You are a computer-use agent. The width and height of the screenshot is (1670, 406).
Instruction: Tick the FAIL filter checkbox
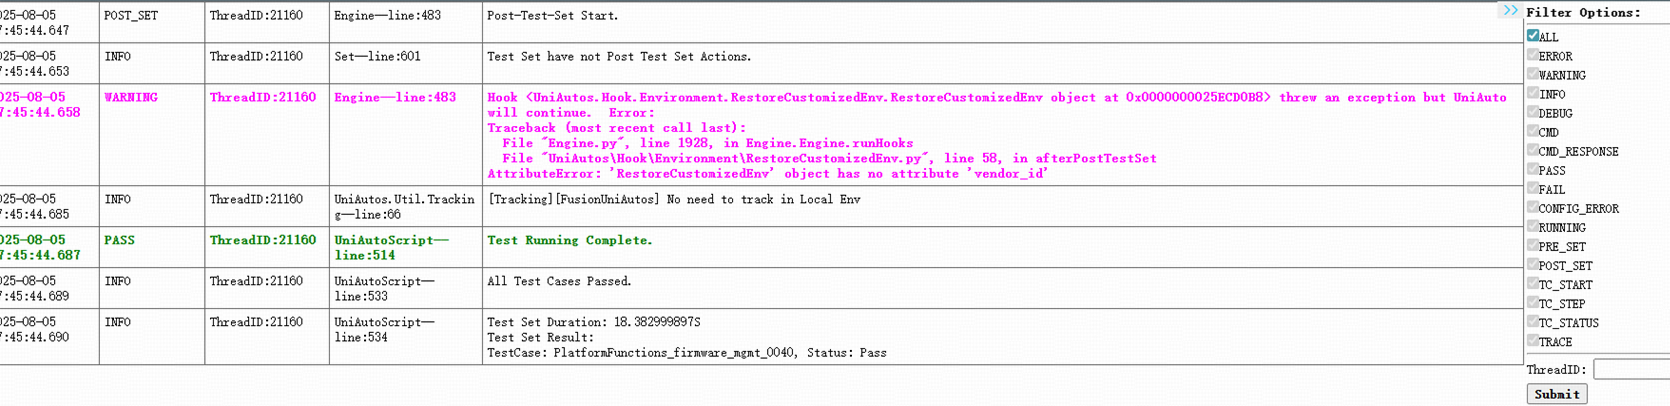click(1533, 188)
